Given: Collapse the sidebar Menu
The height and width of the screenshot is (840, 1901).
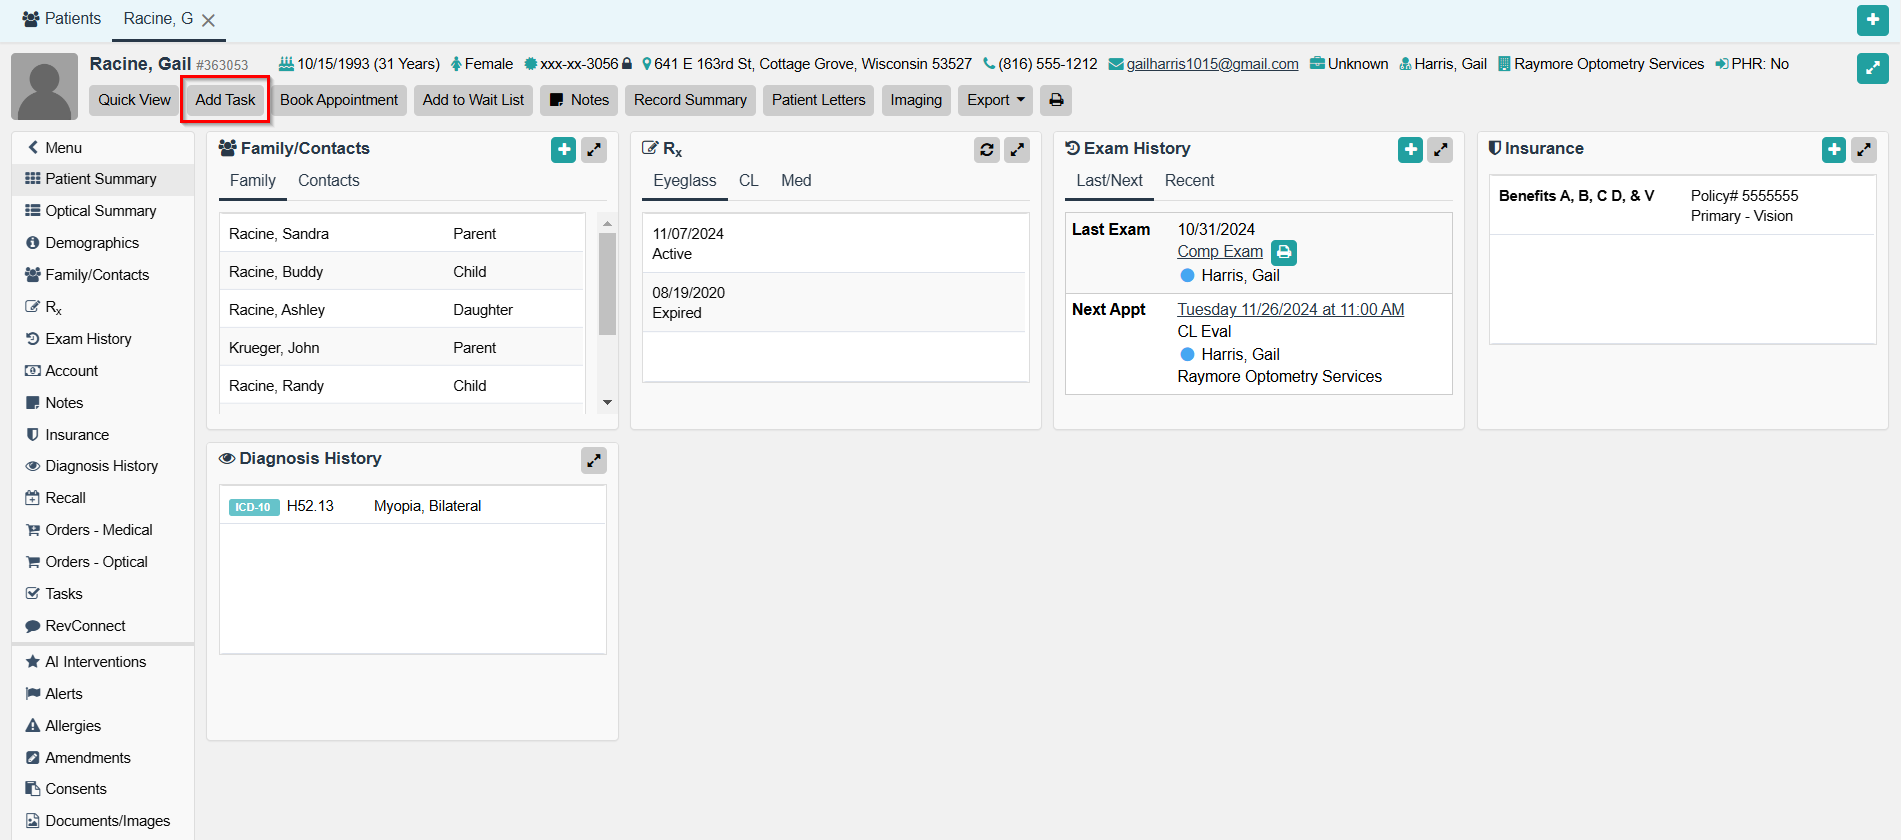Looking at the screenshot, I should coord(55,148).
